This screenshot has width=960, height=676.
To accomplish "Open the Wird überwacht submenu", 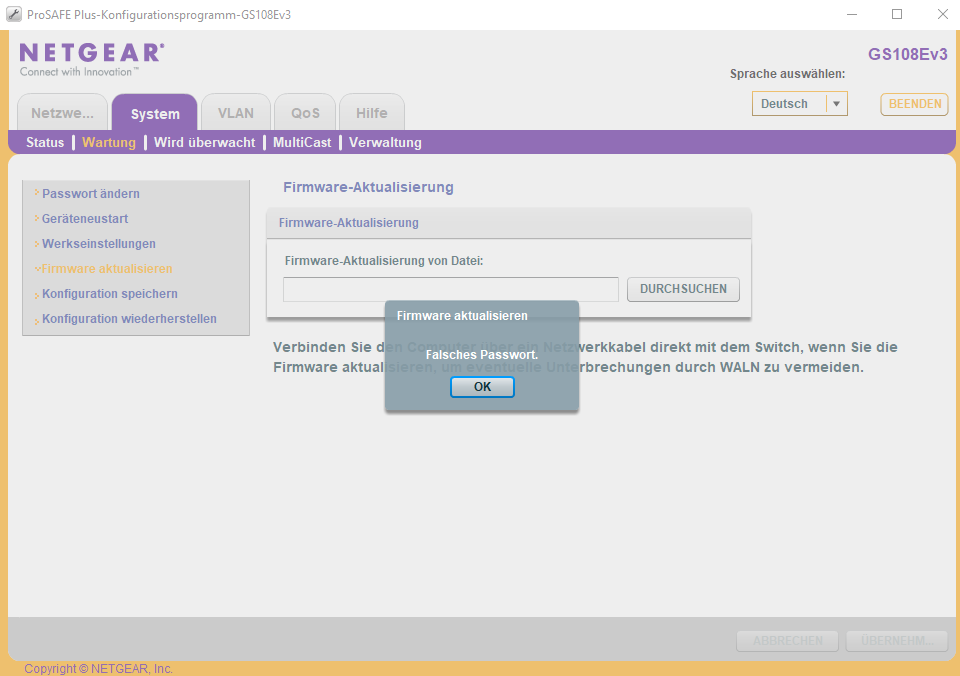I will click(204, 143).
